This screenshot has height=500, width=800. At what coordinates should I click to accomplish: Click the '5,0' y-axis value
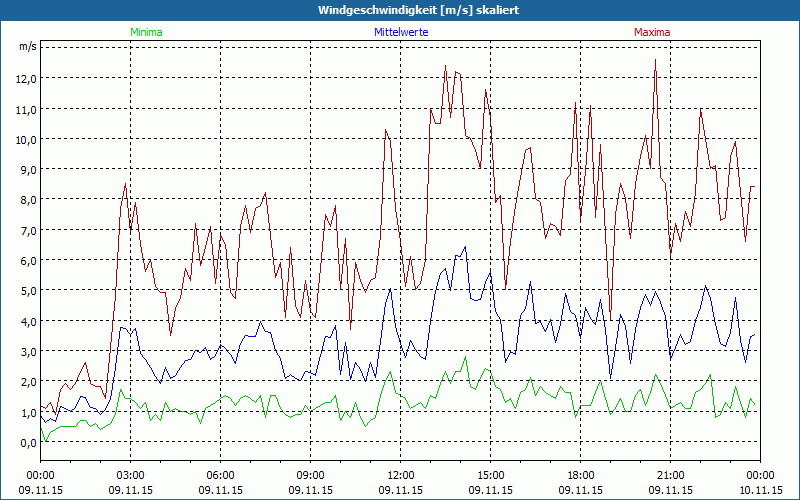point(29,291)
